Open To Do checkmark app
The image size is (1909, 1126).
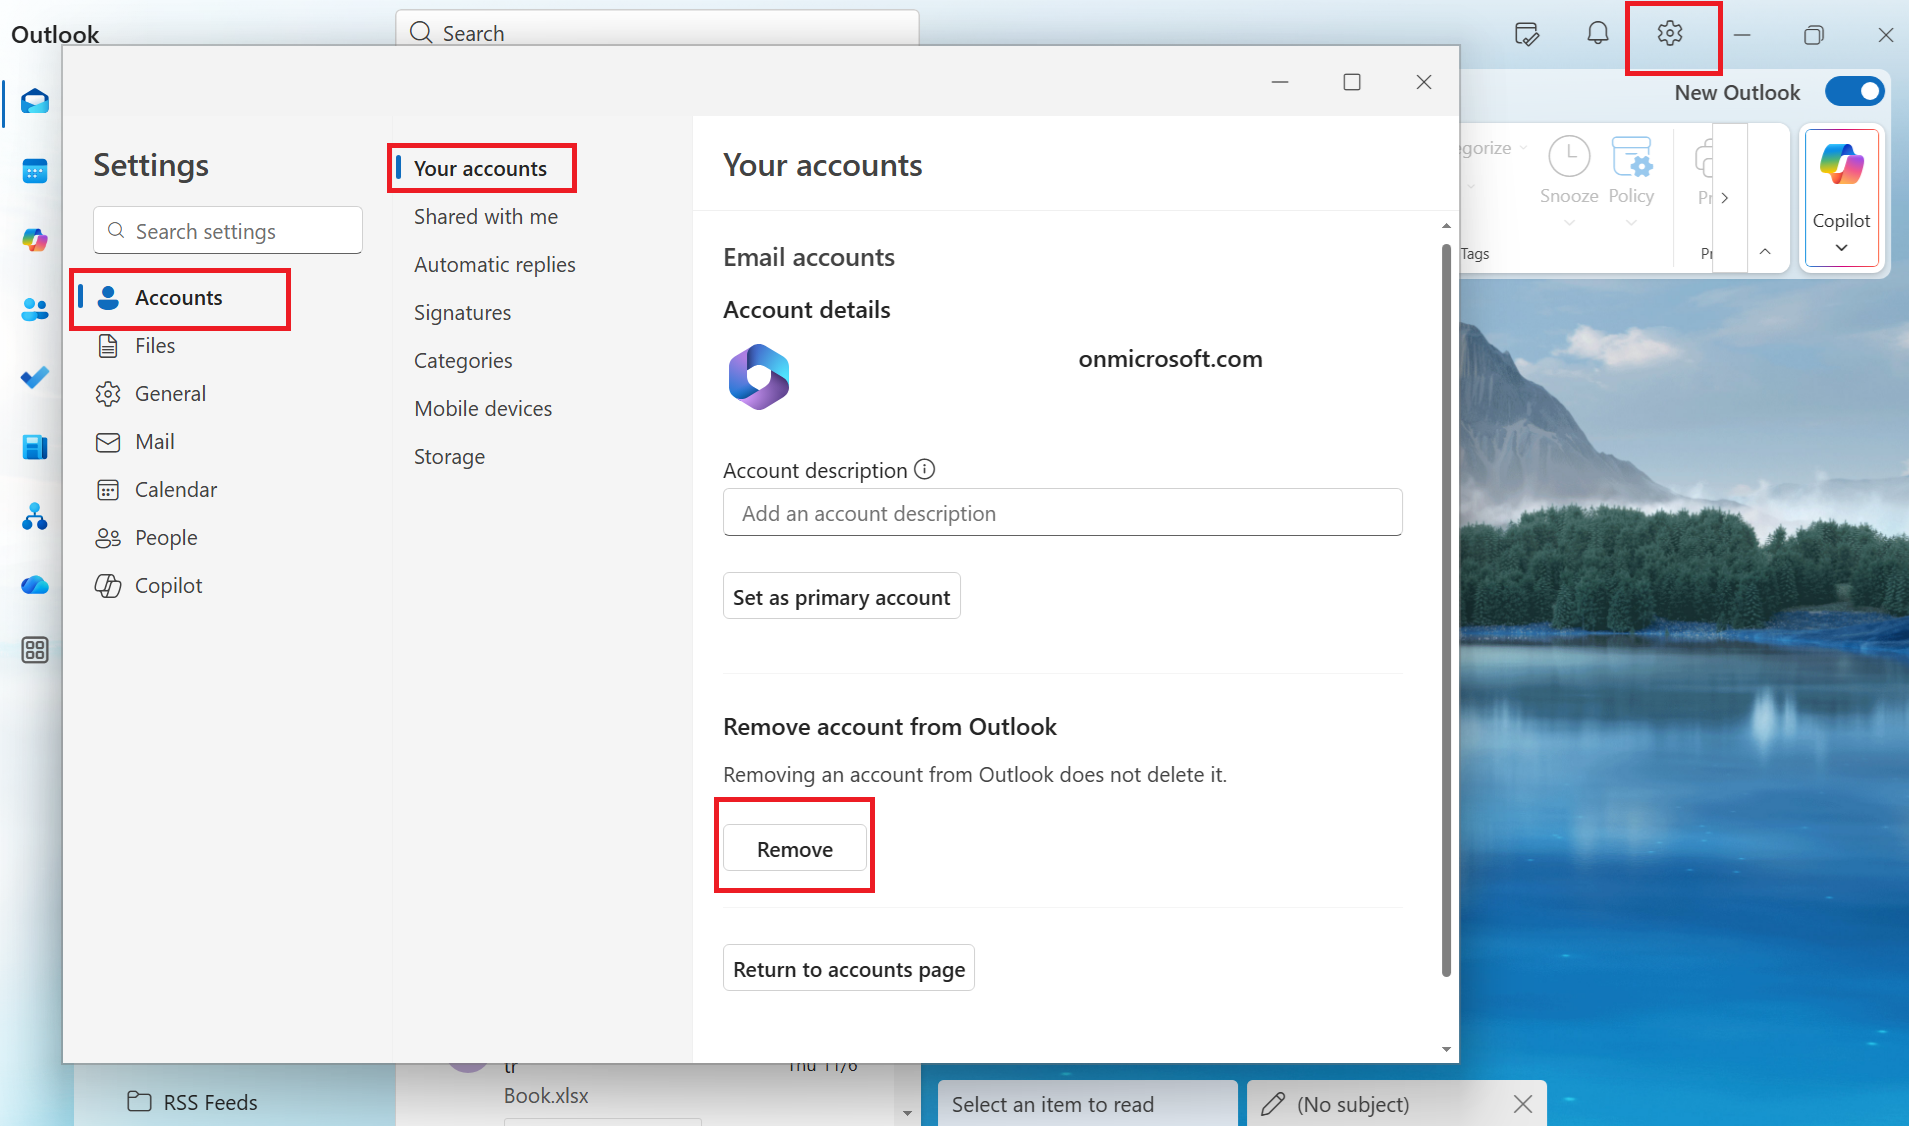click(35, 378)
